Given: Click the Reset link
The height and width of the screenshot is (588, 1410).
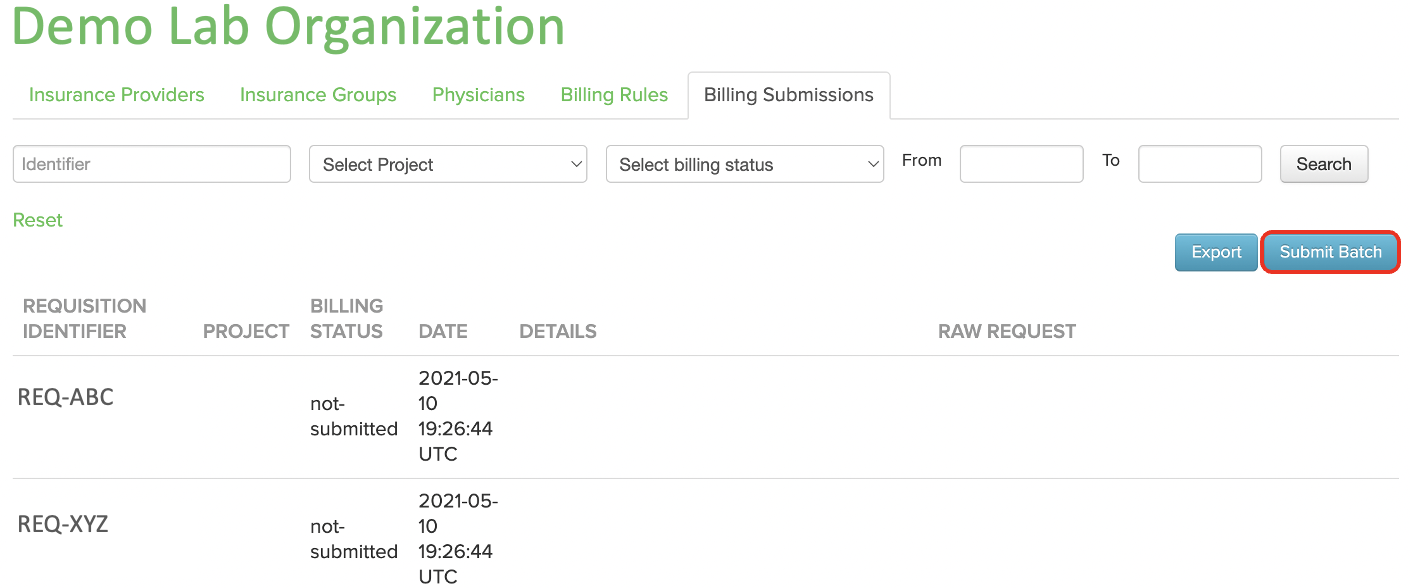Looking at the screenshot, I should coord(38,220).
